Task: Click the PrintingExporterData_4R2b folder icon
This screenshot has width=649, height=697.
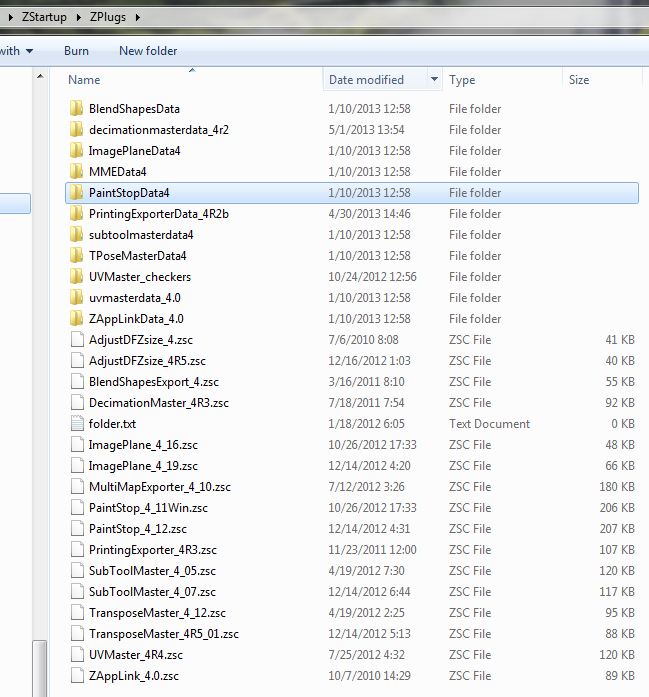Action: [x=76, y=213]
